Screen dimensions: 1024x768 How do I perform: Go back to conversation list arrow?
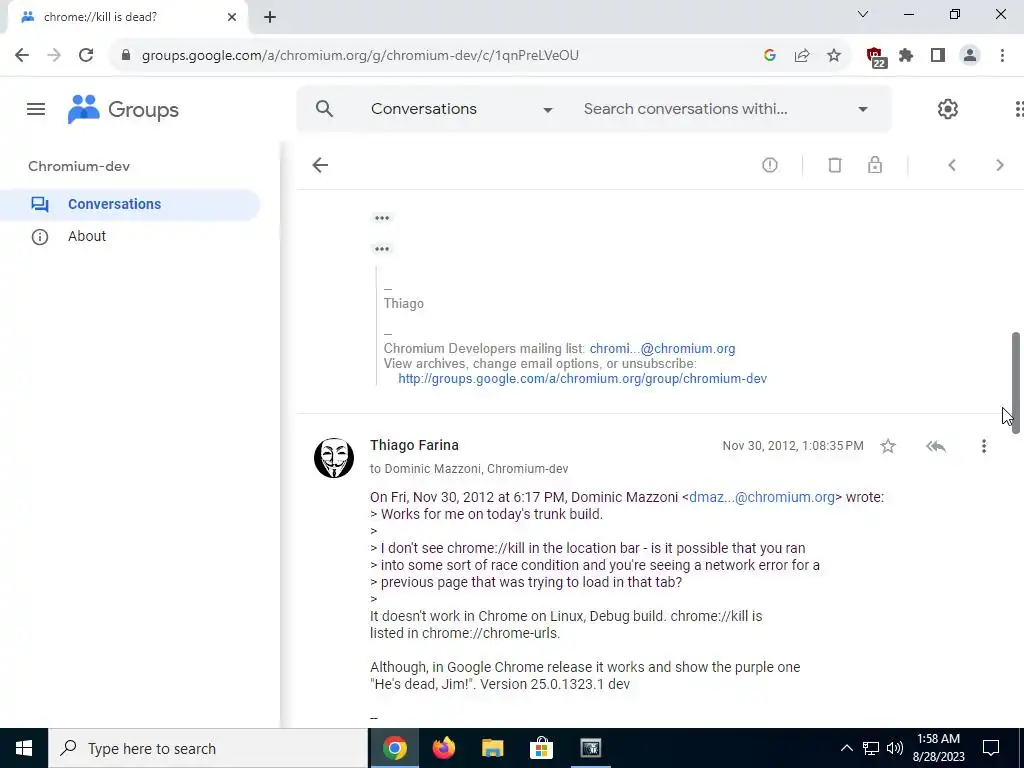tap(320, 165)
